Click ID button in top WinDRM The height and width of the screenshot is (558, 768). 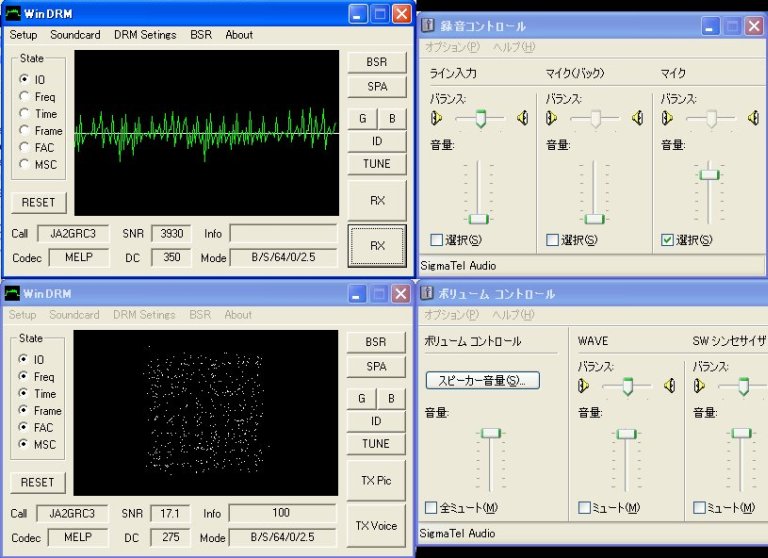[x=377, y=141]
